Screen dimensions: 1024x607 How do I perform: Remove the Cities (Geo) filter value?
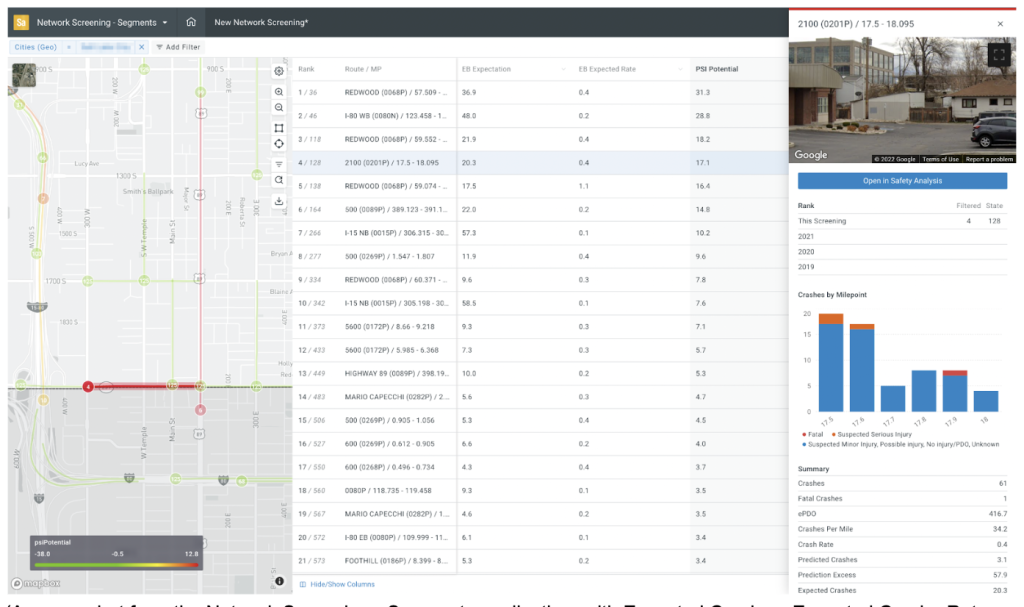point(141,47)
